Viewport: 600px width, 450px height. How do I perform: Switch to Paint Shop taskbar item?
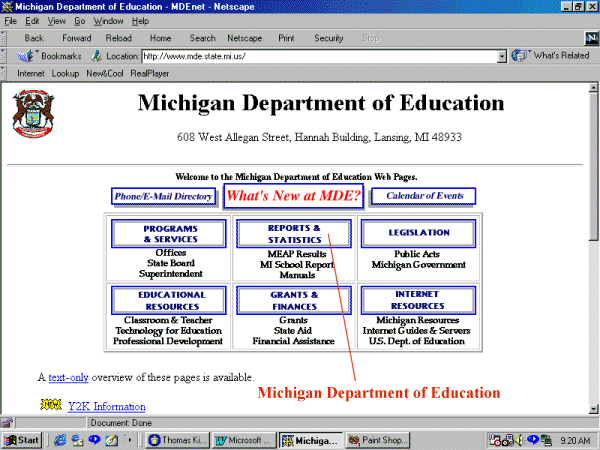click(379, 439)
